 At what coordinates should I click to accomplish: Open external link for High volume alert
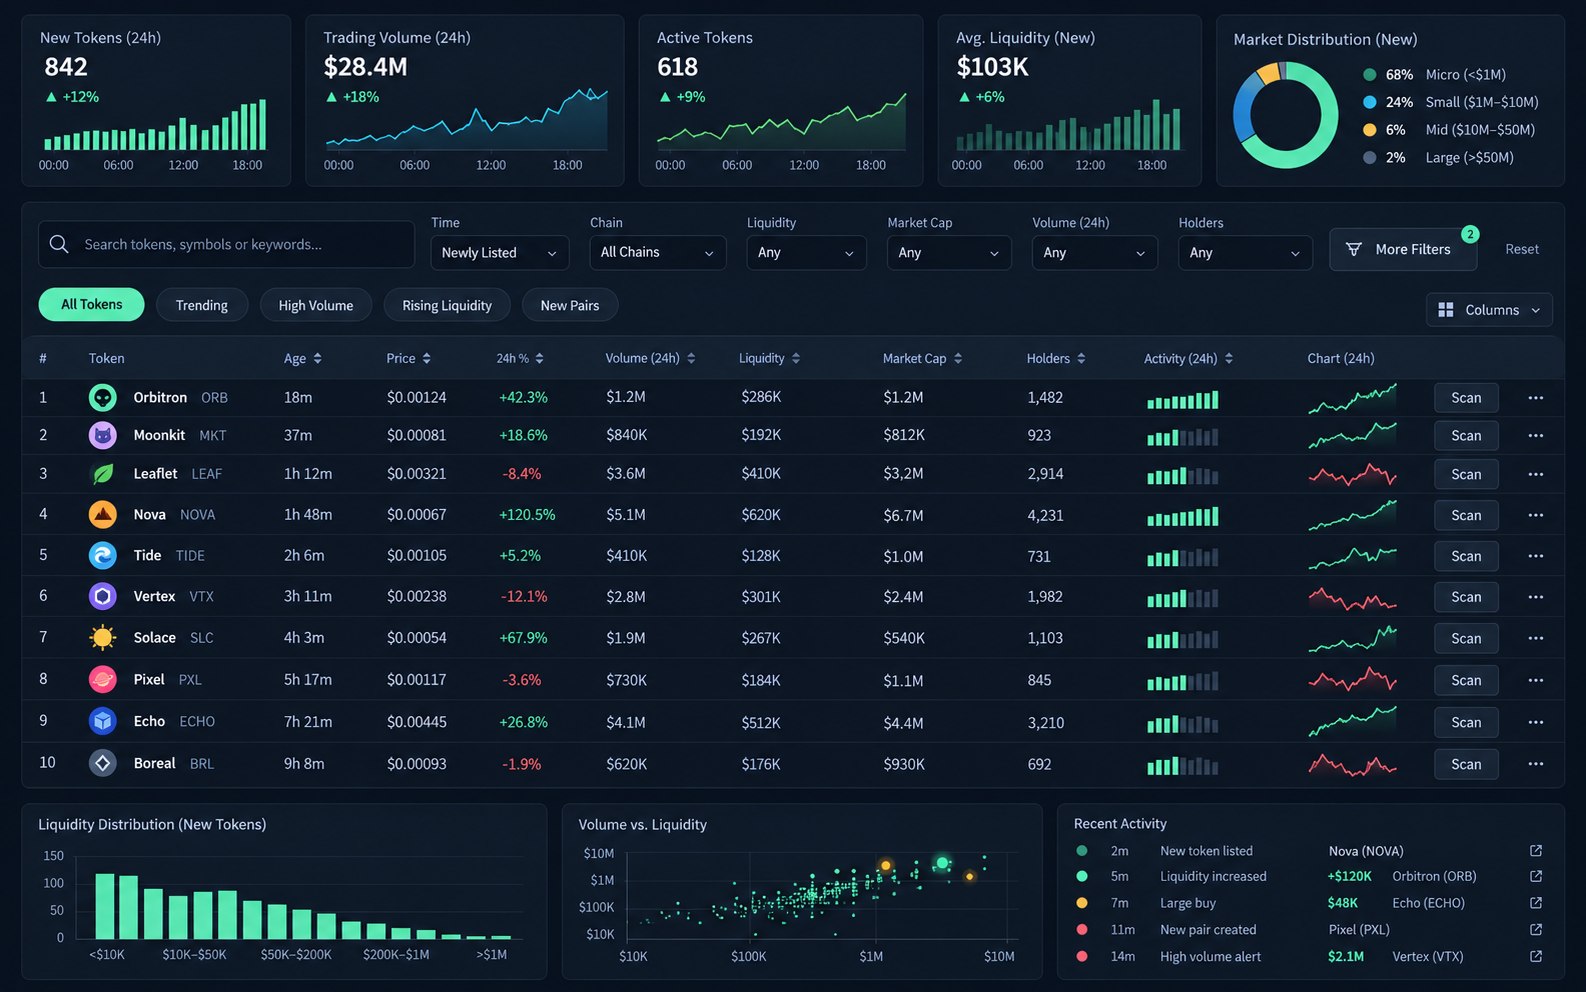click(1536, 957)
